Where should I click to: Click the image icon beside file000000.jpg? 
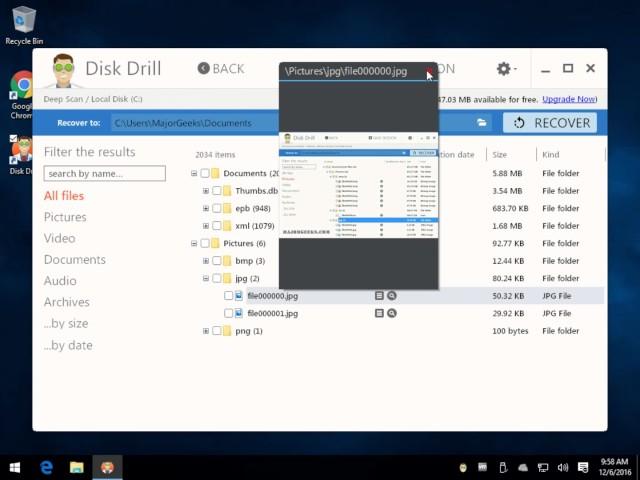pyautogui.click(x=239, y=296)
